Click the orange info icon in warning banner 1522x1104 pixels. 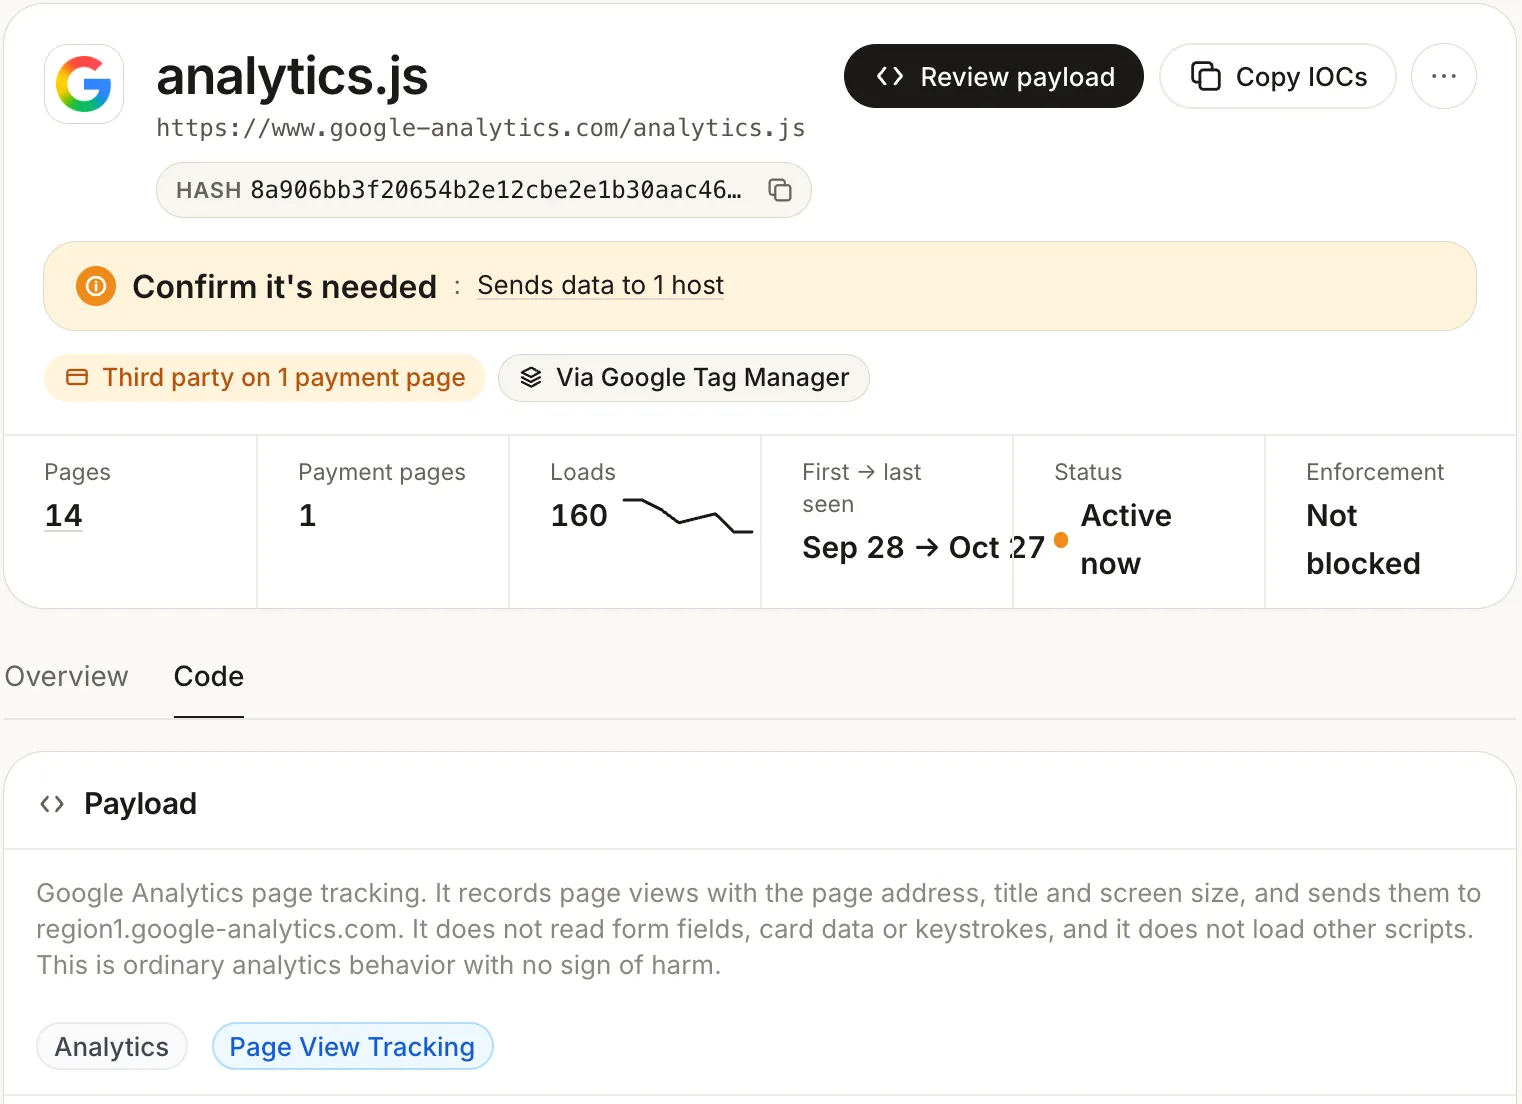[x=96, y=286]
